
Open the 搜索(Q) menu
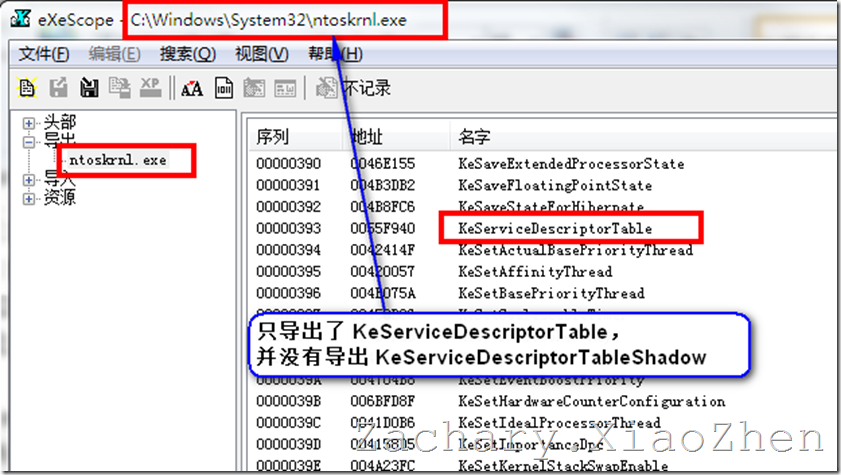[187, 54]
